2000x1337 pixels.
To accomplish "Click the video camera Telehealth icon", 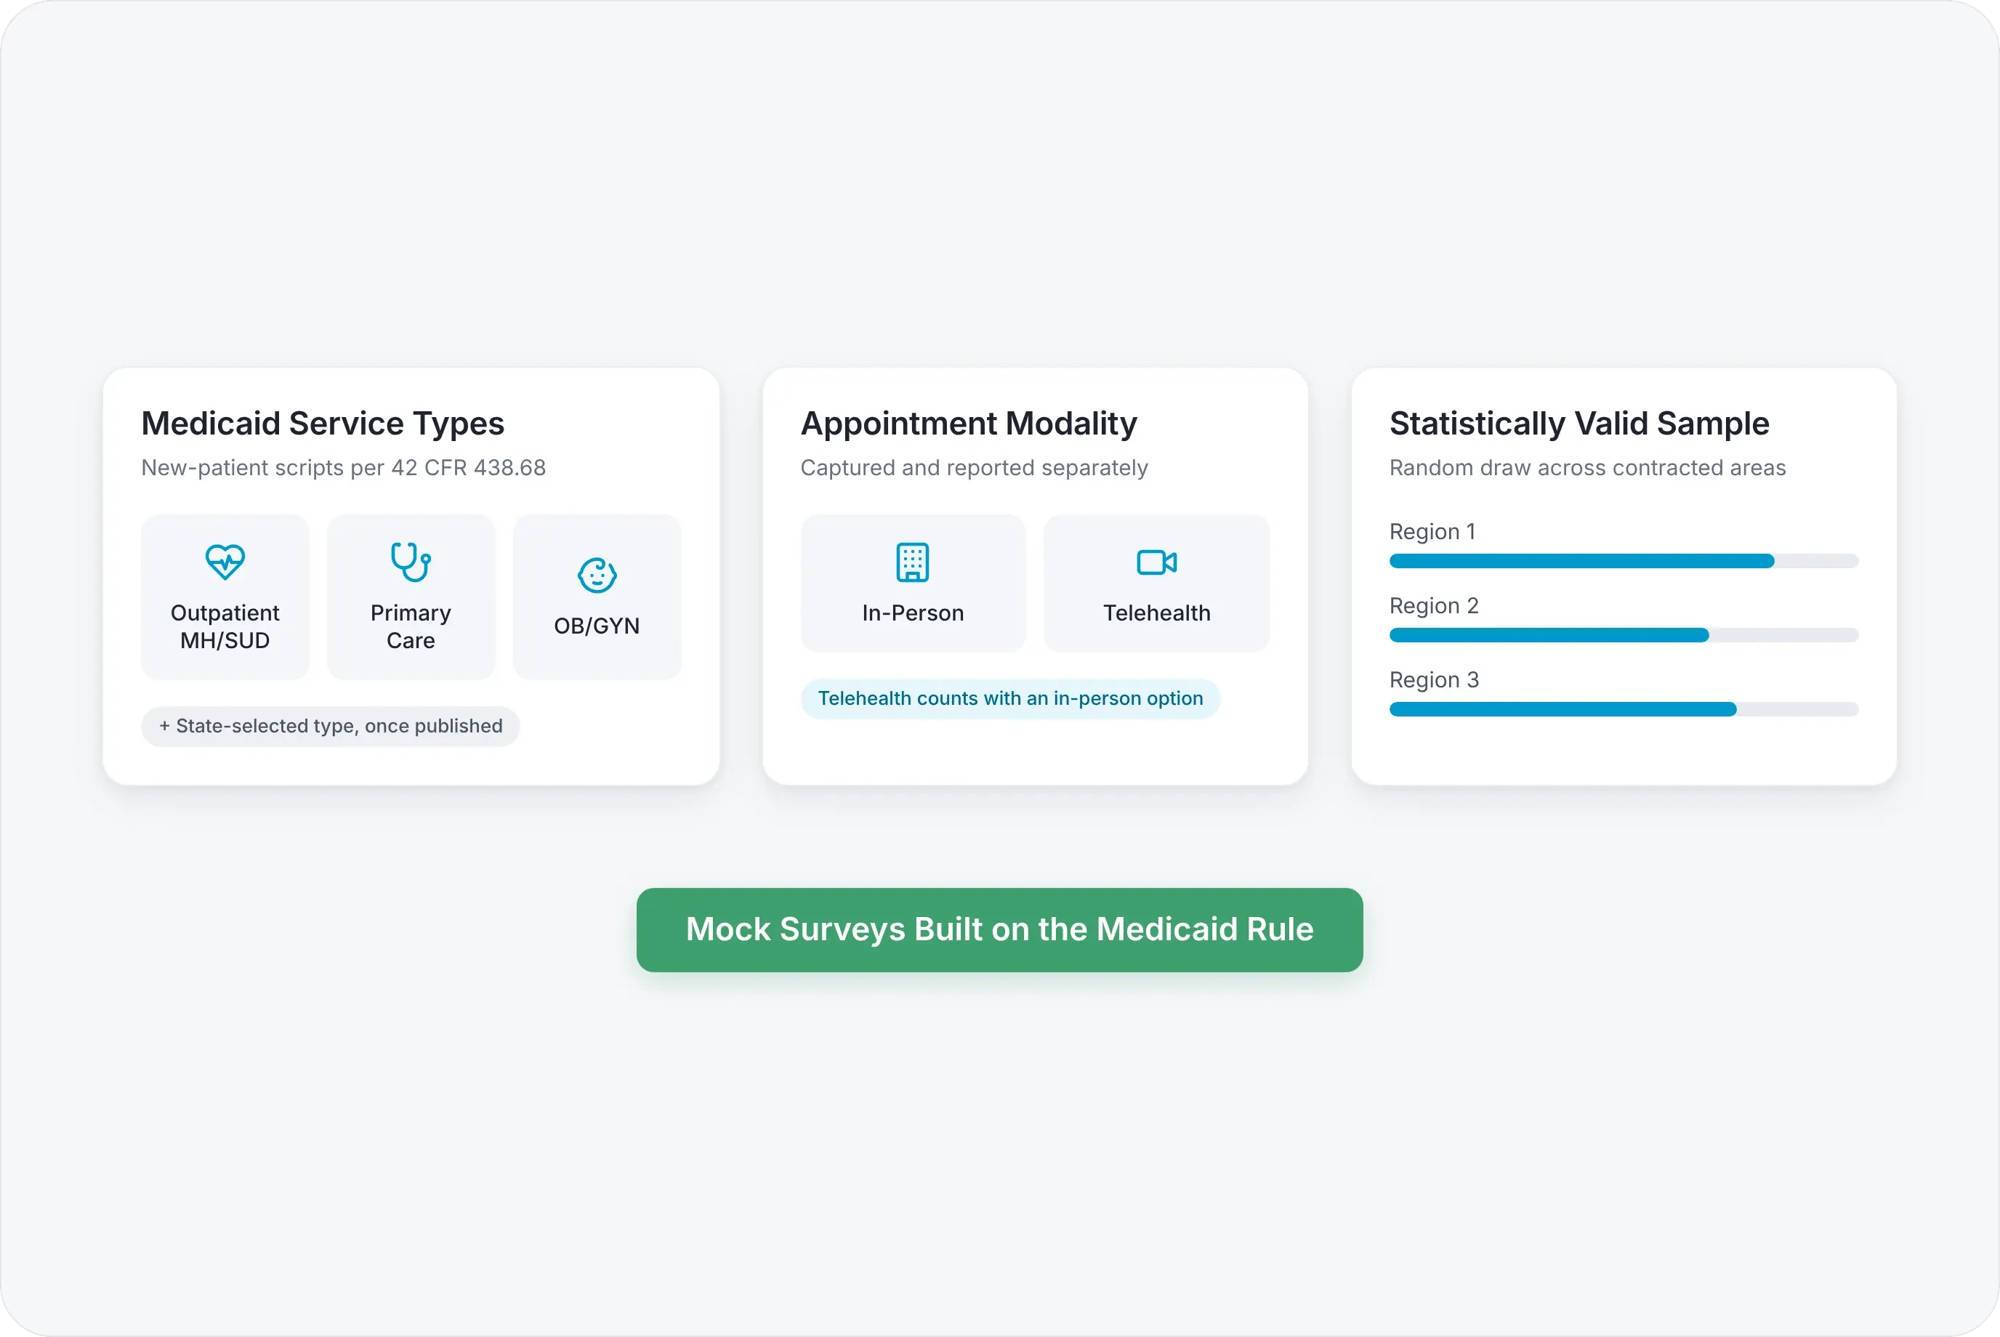I will 1157,562.
